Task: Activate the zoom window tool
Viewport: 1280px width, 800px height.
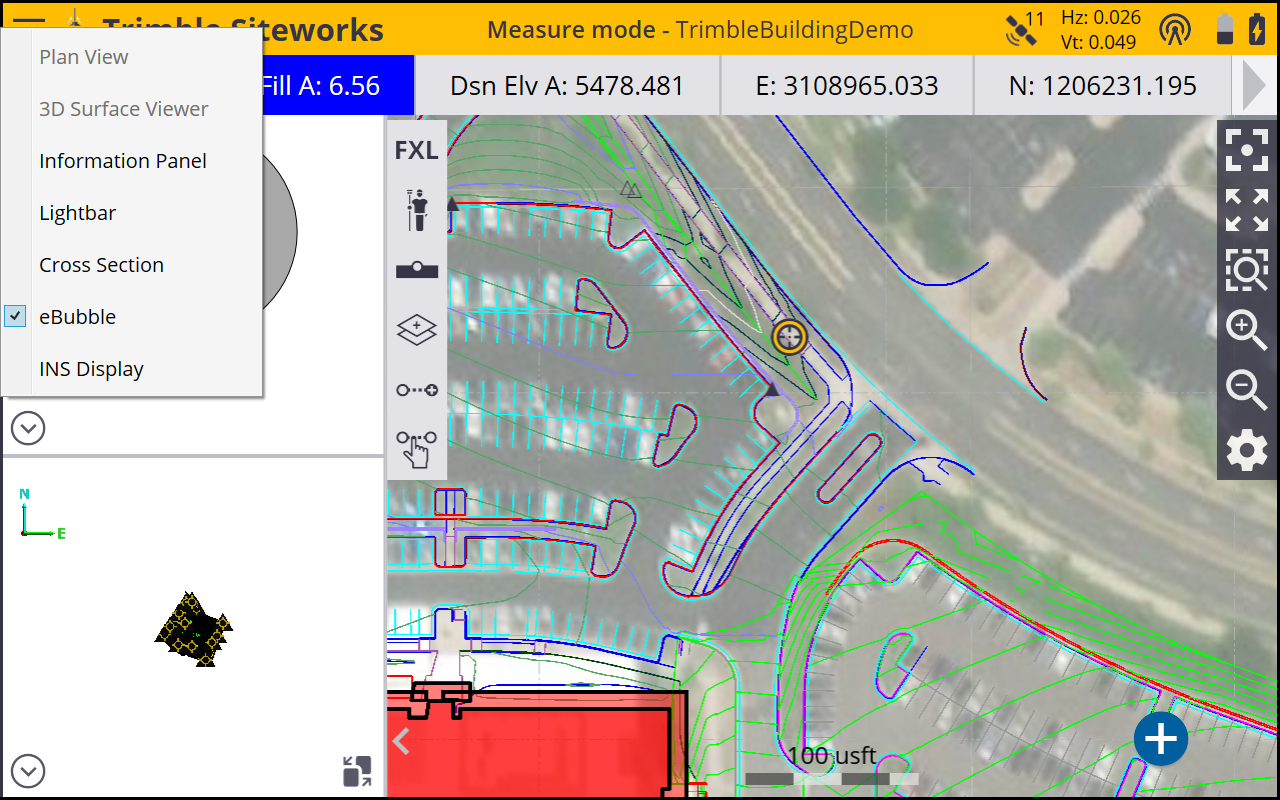Action: [1247, 270]
